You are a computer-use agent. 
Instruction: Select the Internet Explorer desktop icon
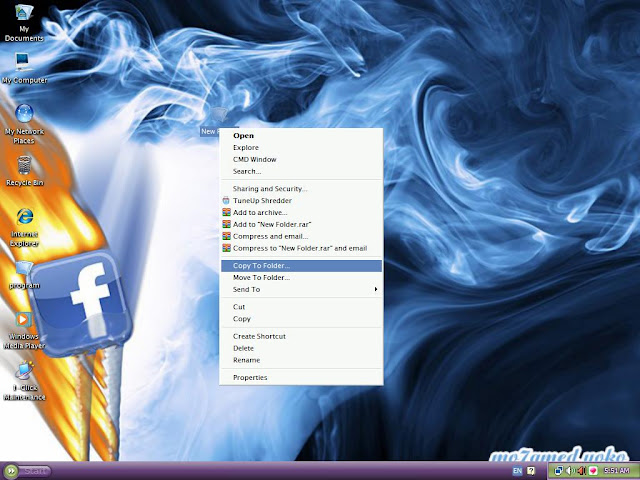coord(24,227)
